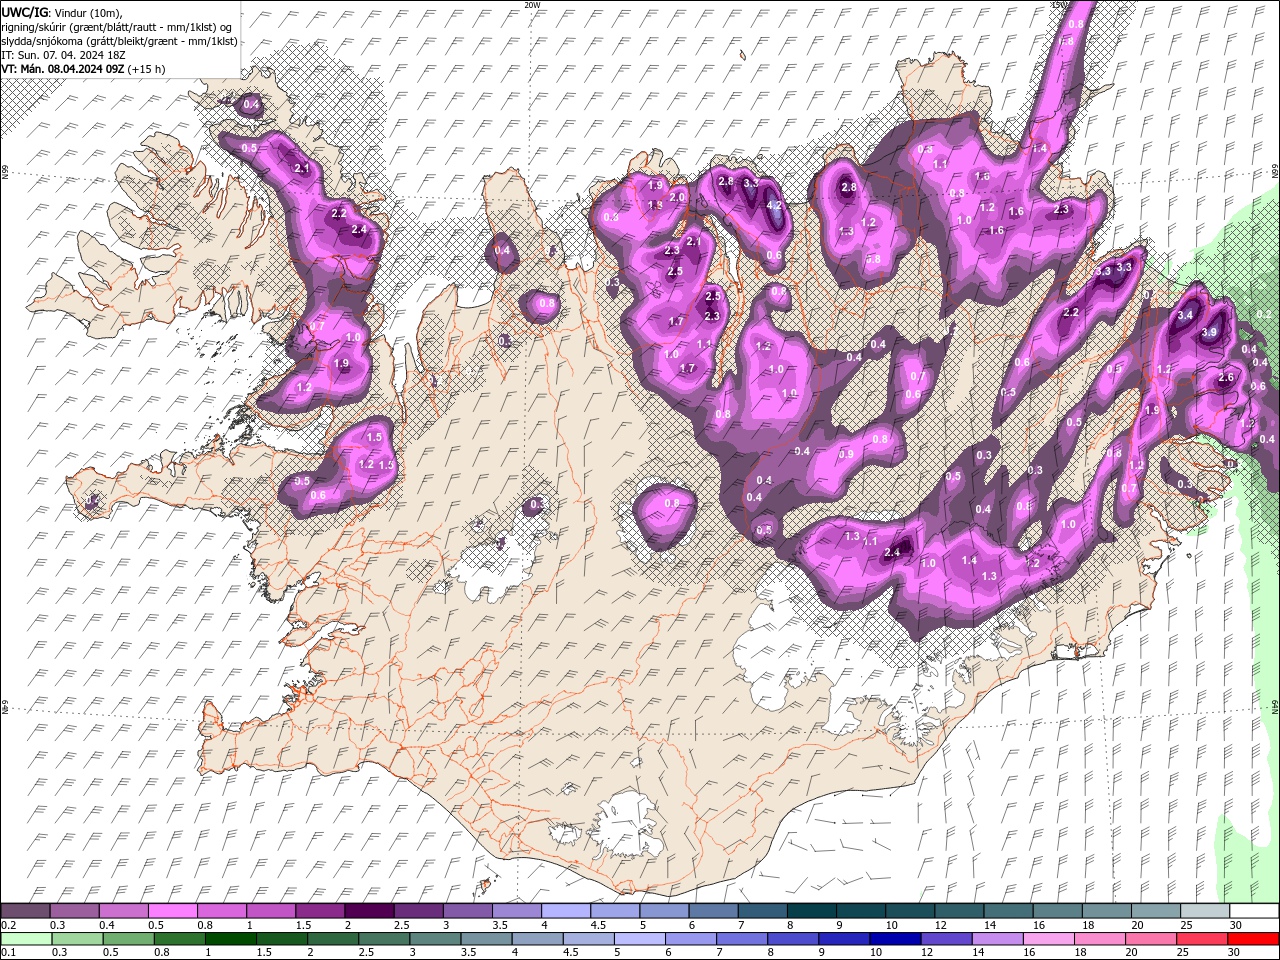
Task: Select the darkest purple 2–2.5 legend swatch
Action: point(369,911)
